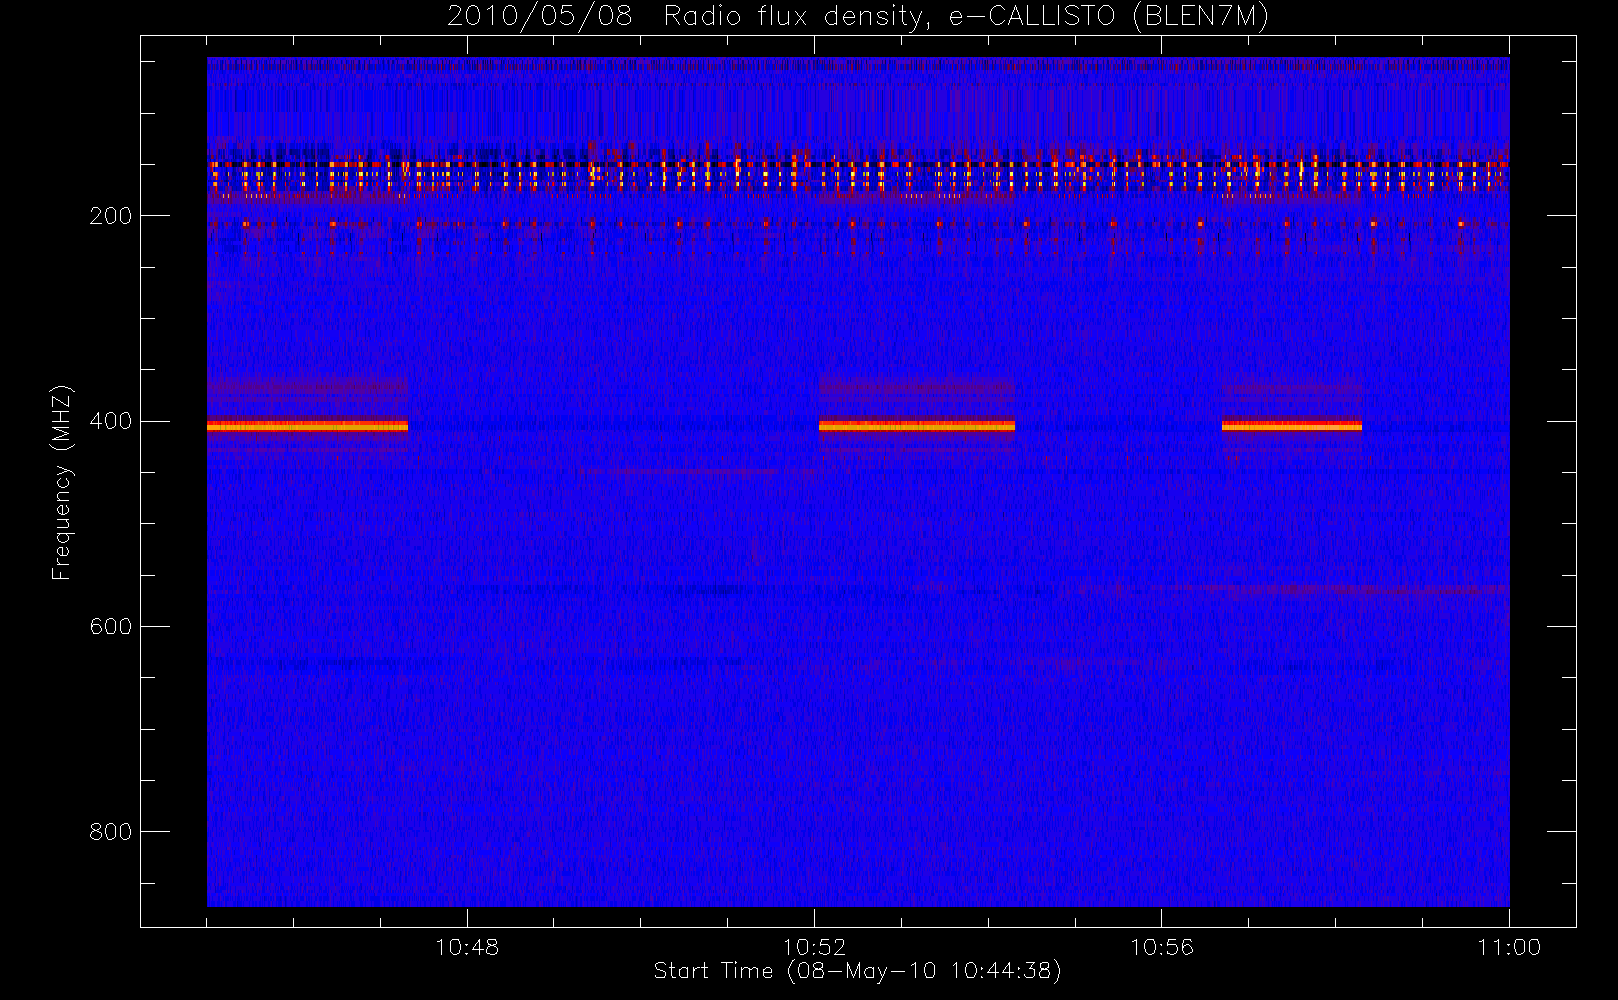Click the 400 frequency tick label
Image resolution: width=1618 pixels, height=1000 pixels.
coord(110,421)
